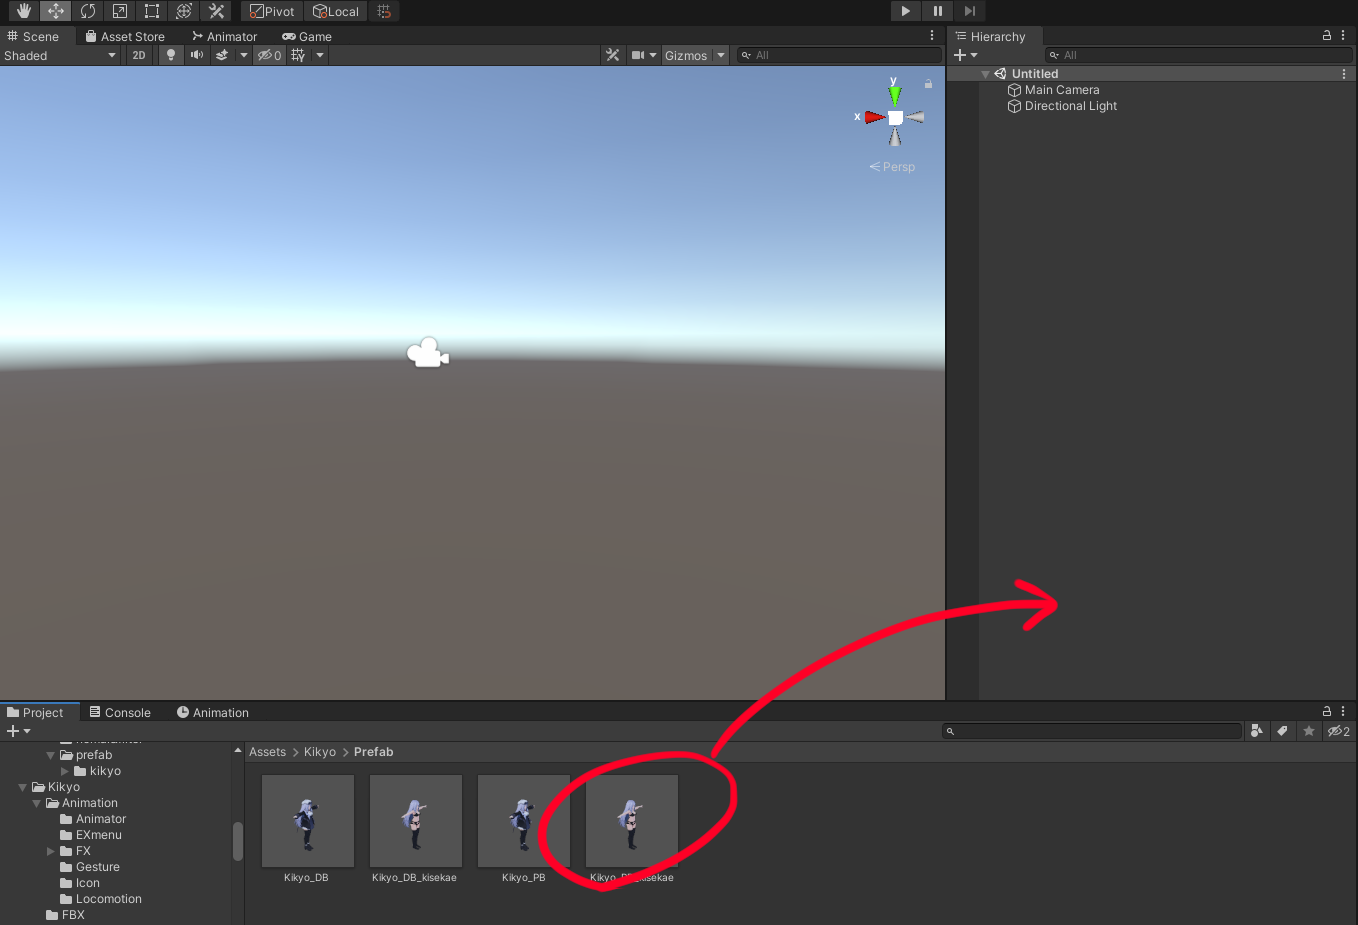
Task: Click the Play button
Action: pos(905,11)
